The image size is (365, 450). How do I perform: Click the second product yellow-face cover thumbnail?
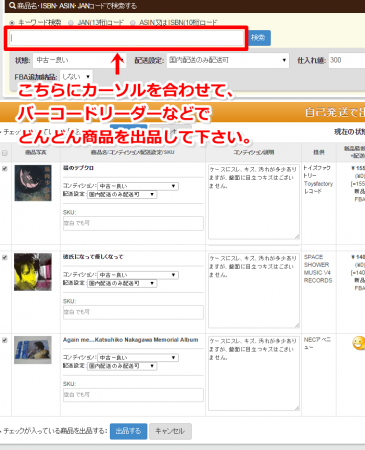tap(33, 272)
